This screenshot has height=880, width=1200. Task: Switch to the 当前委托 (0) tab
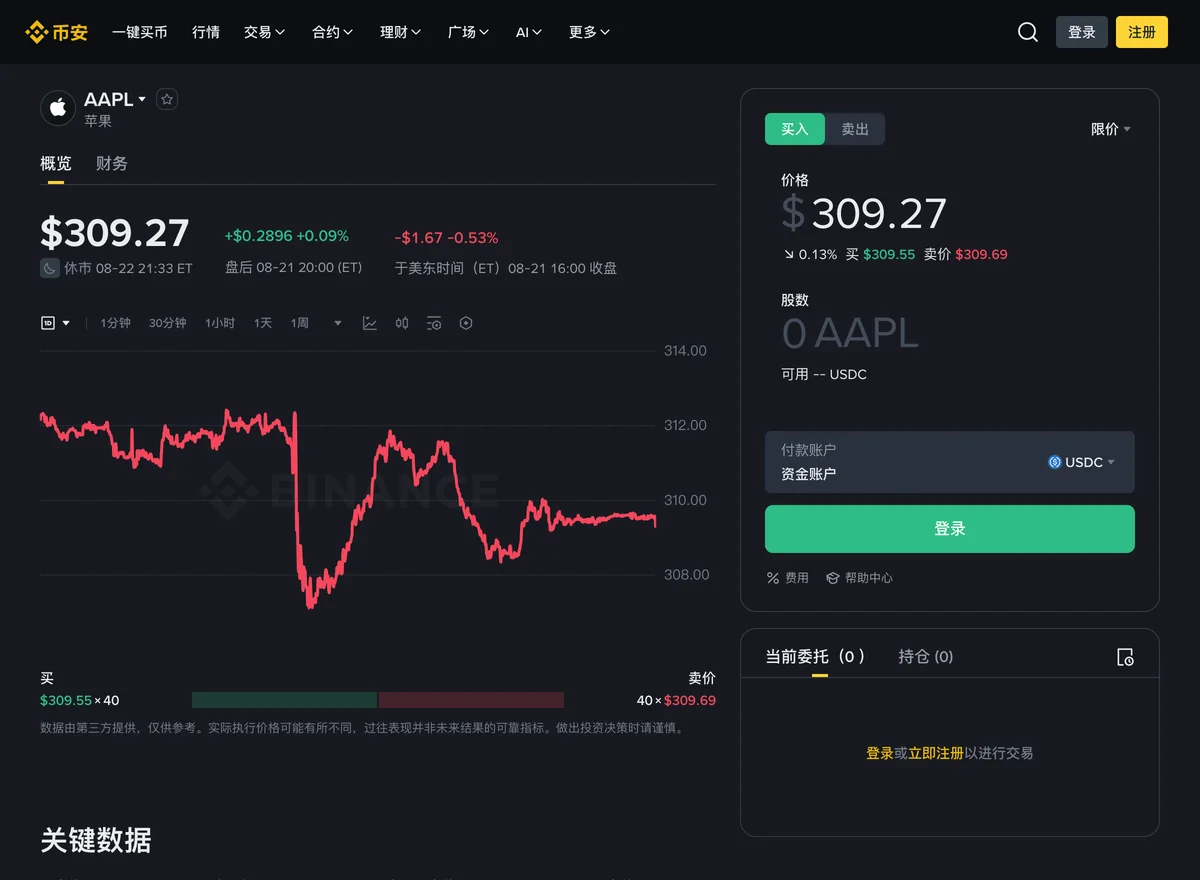pyautogui.click(x=815, y=657)
